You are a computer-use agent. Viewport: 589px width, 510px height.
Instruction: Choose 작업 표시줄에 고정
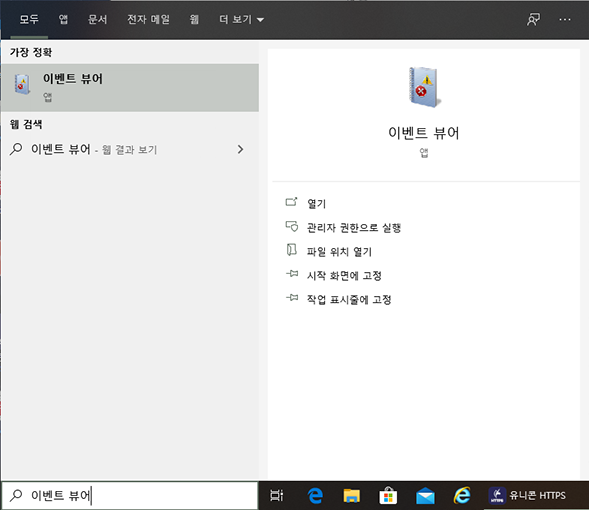(x=349, y=300)
